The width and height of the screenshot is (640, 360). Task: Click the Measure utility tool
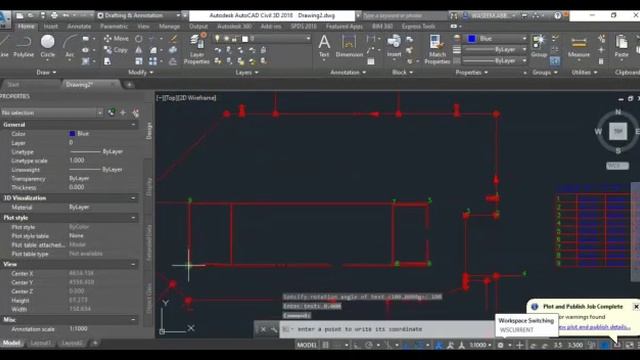(579, 46)
